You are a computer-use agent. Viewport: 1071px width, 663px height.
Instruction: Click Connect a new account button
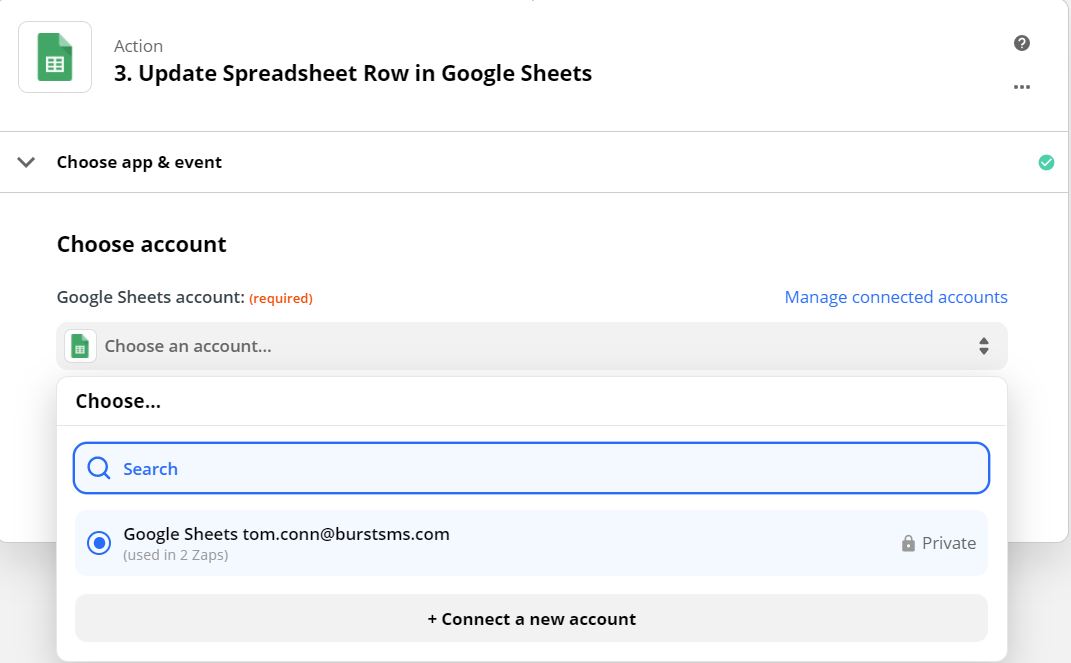[x=531, y=619]
